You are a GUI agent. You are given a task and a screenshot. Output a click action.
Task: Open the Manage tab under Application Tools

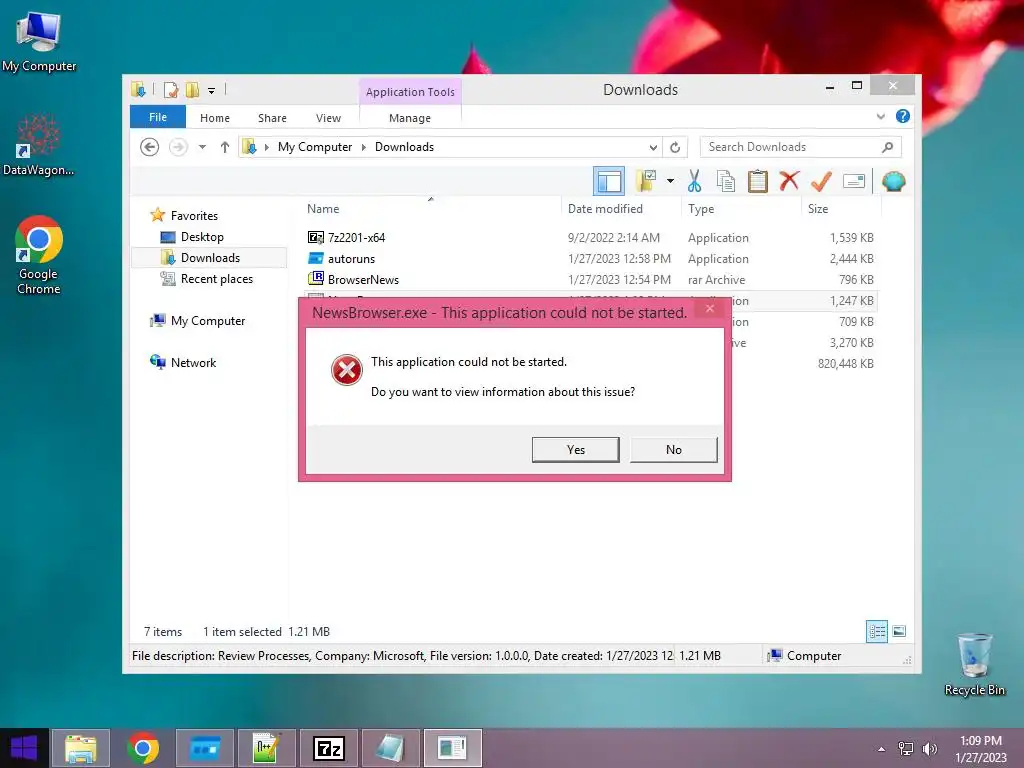(x=409, y=118)
